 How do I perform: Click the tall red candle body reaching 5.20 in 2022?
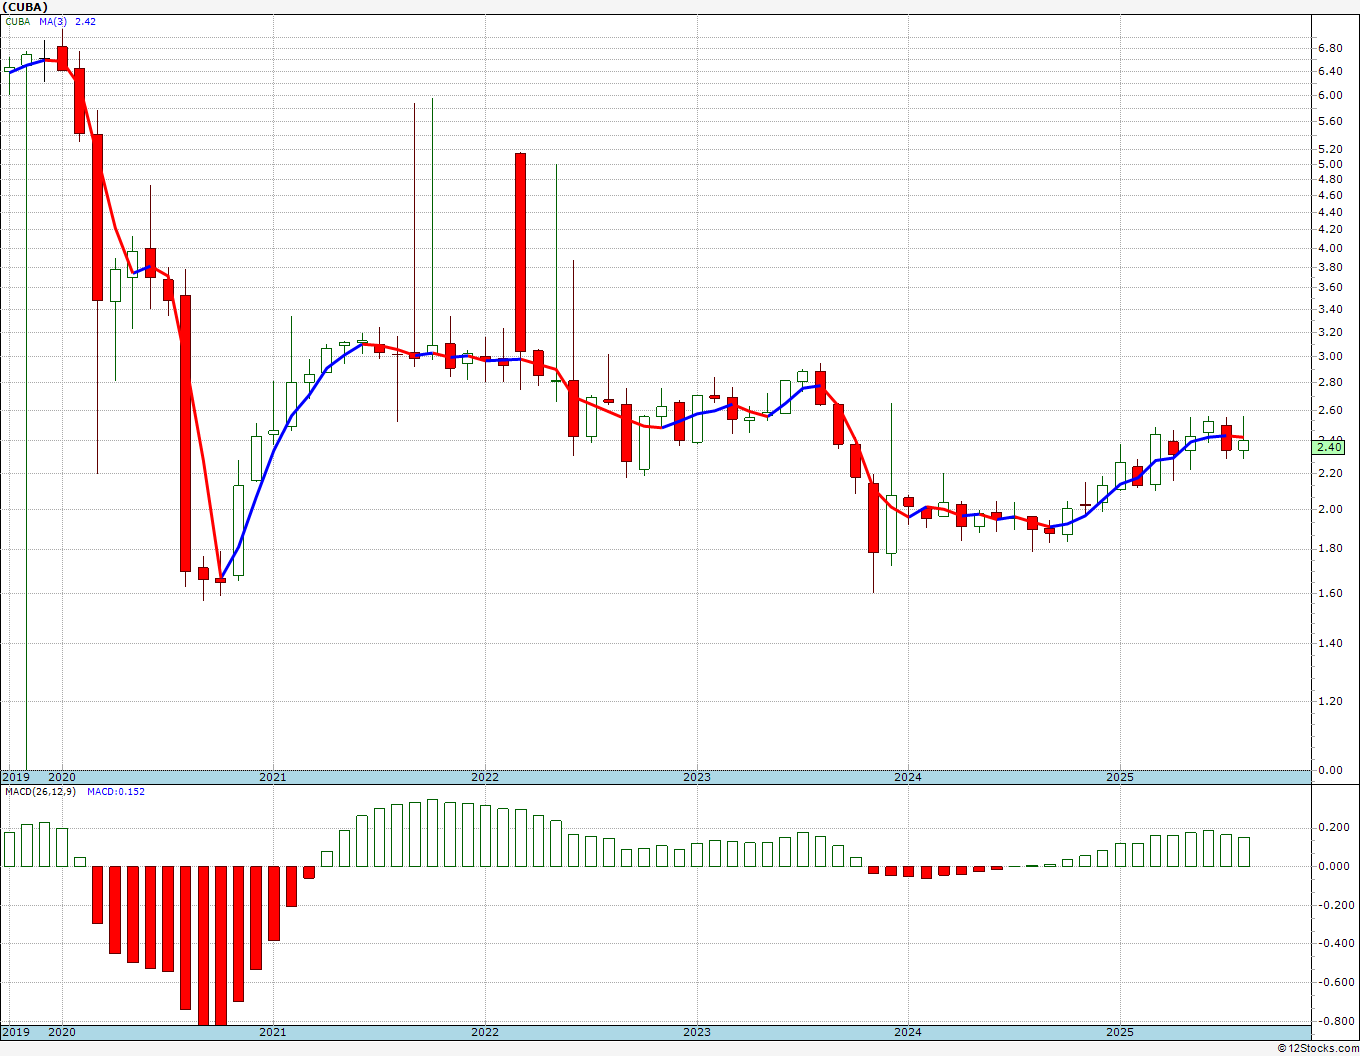click(520, 252)
